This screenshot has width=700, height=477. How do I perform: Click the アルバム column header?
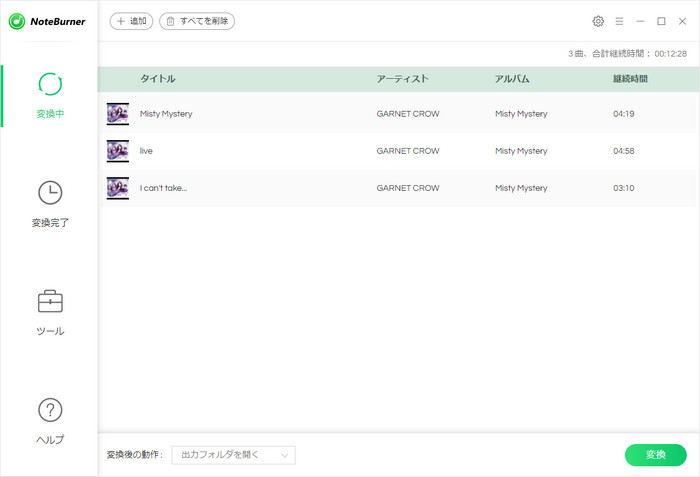[512, 79]
